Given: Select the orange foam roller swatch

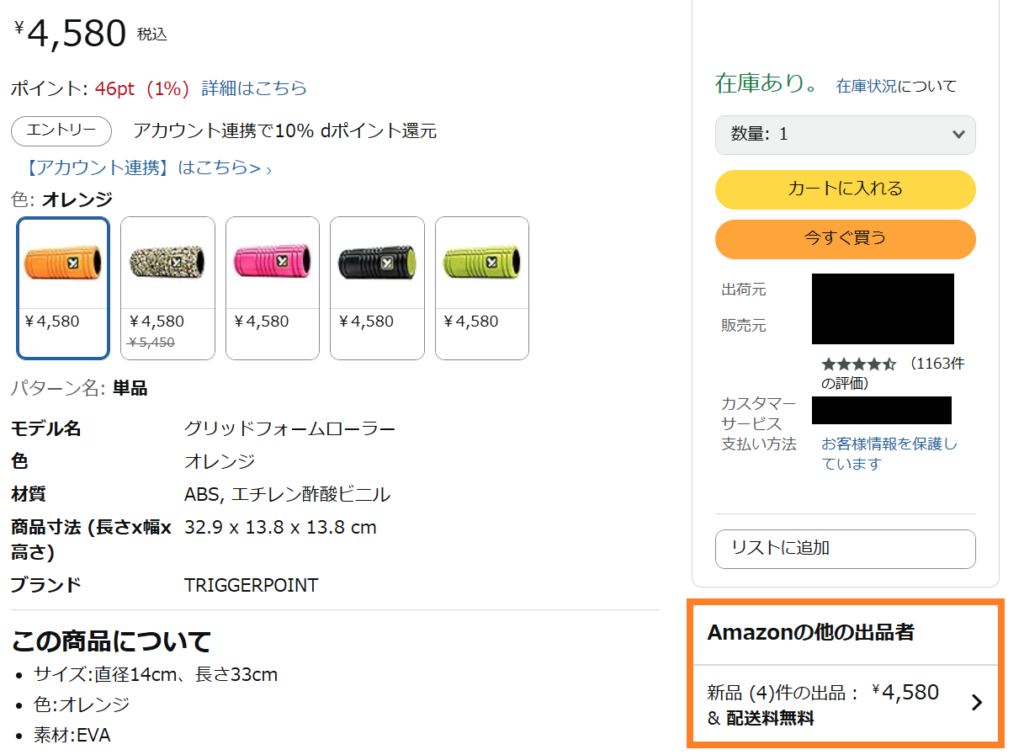Looking at the screenshot, I should [x=63, y=288].
